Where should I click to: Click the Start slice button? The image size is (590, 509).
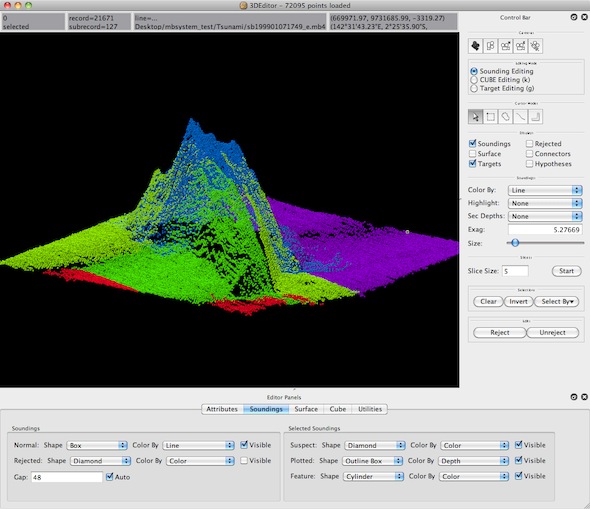(566, 271)
